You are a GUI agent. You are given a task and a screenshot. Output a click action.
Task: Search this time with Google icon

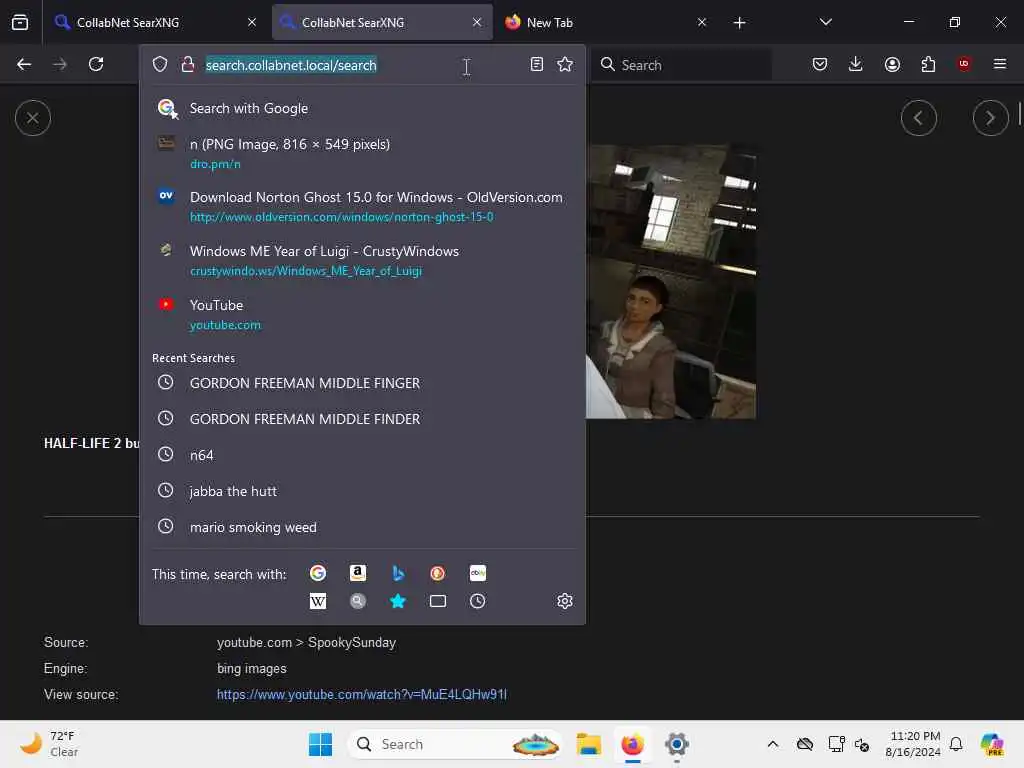[318, 573]
